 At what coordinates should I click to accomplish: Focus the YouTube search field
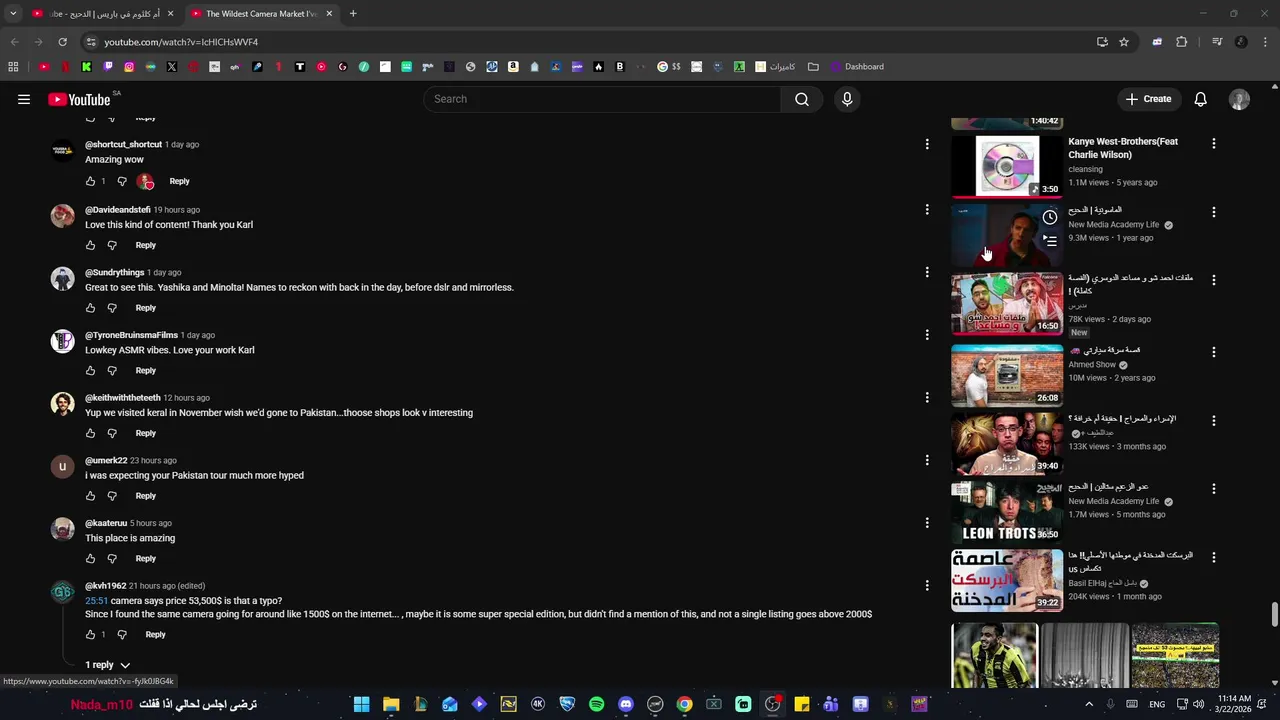coord(602,99)
